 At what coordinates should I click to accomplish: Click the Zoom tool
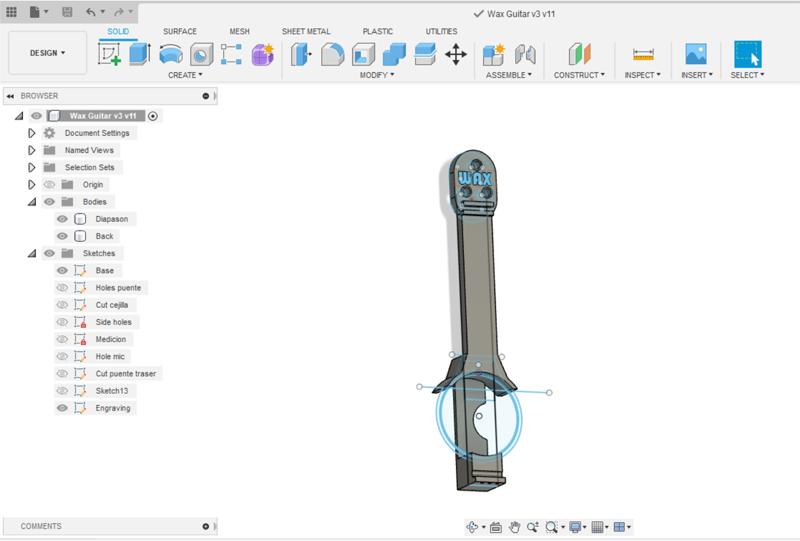pos(532,527)
